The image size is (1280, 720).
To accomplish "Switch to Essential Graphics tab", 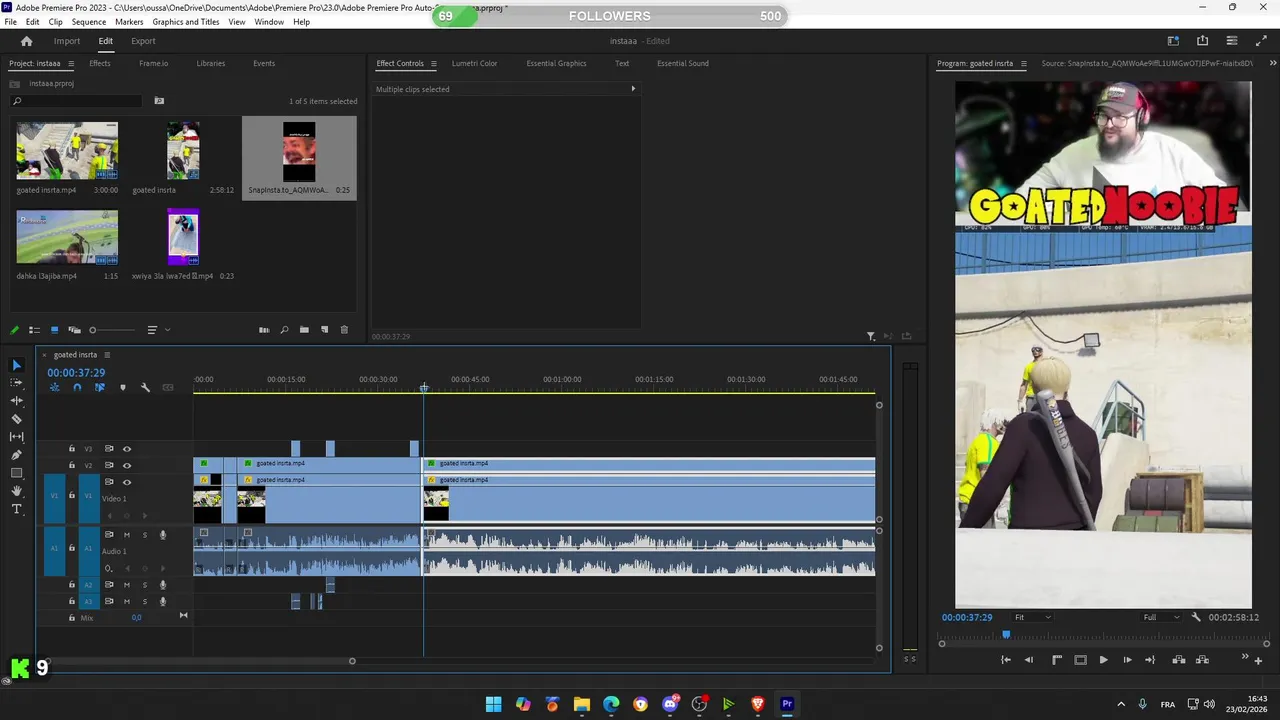I will point(556,63).
